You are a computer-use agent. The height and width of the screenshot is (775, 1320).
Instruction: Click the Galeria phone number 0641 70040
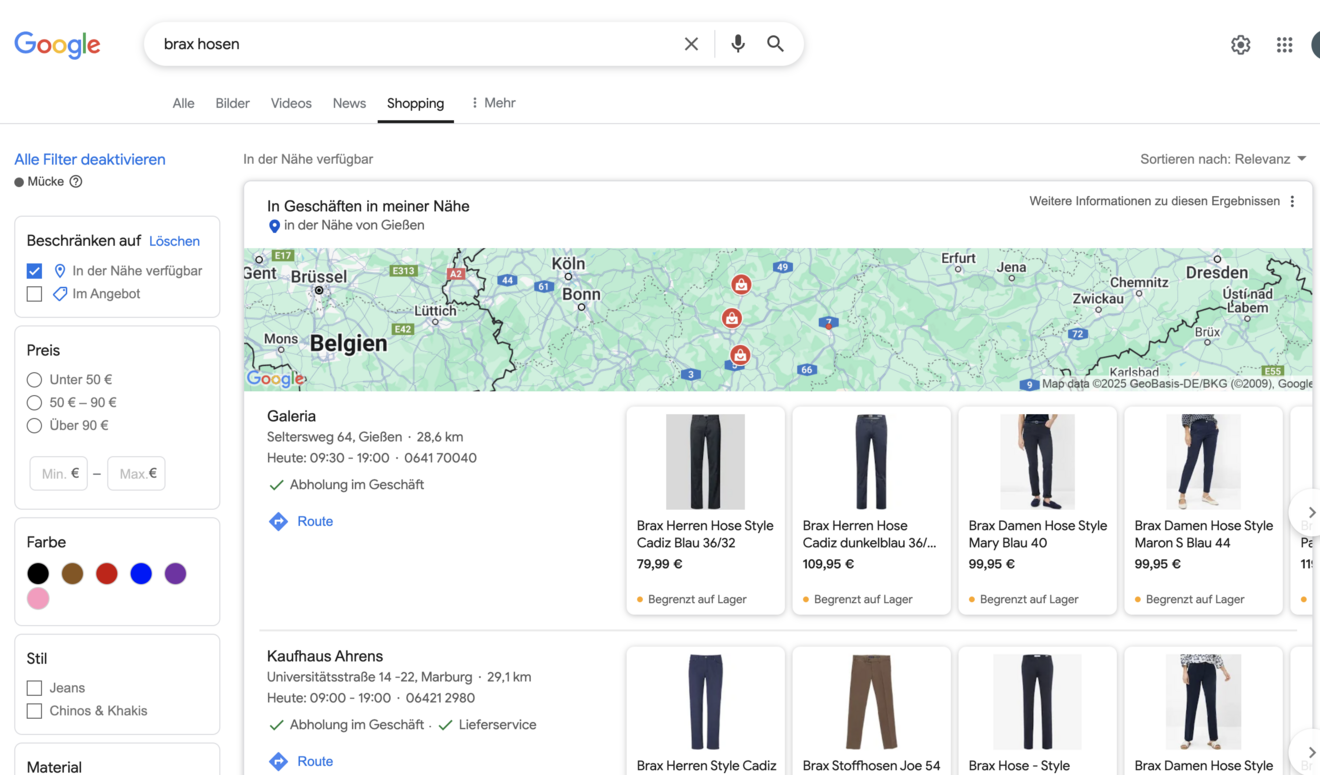coord(441,458)
